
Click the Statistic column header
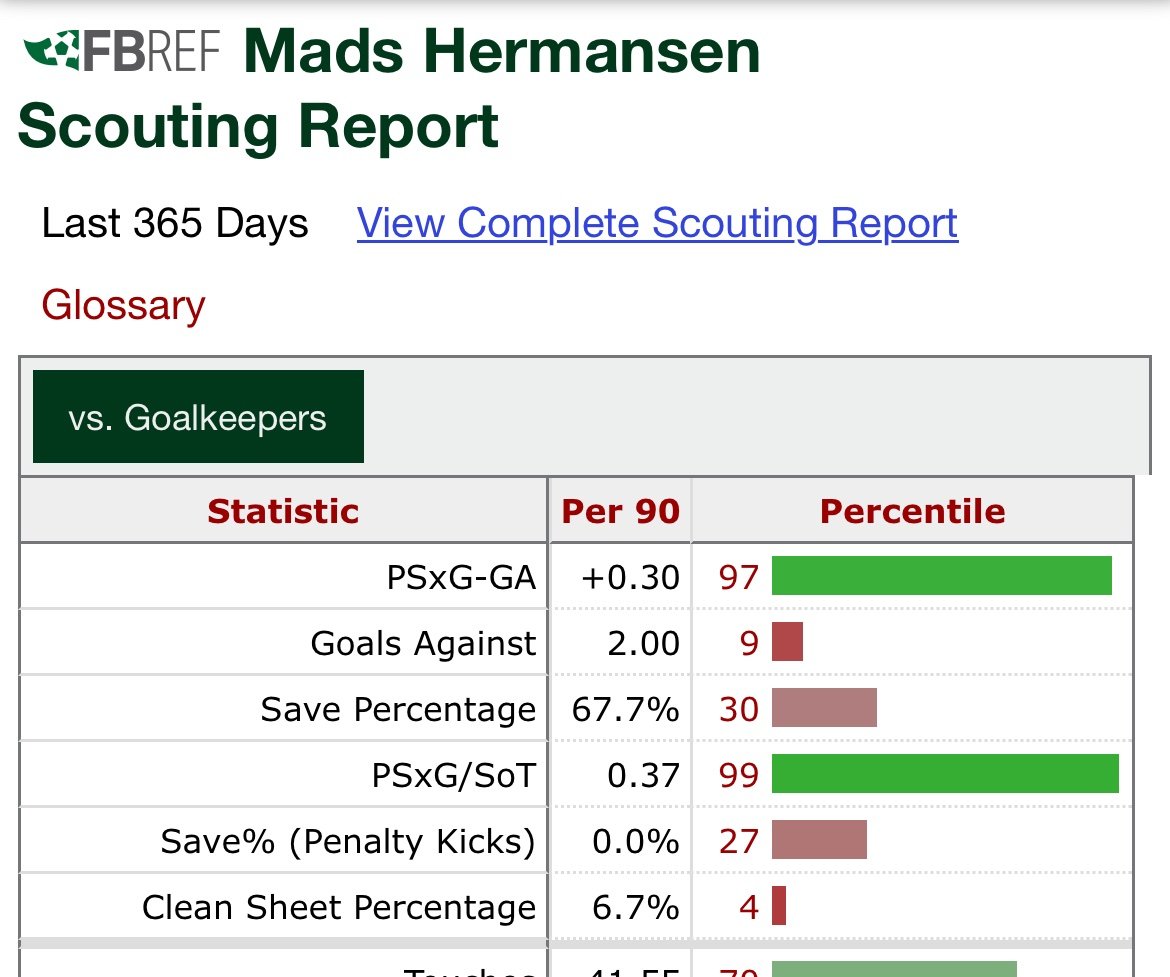point(284,511)
